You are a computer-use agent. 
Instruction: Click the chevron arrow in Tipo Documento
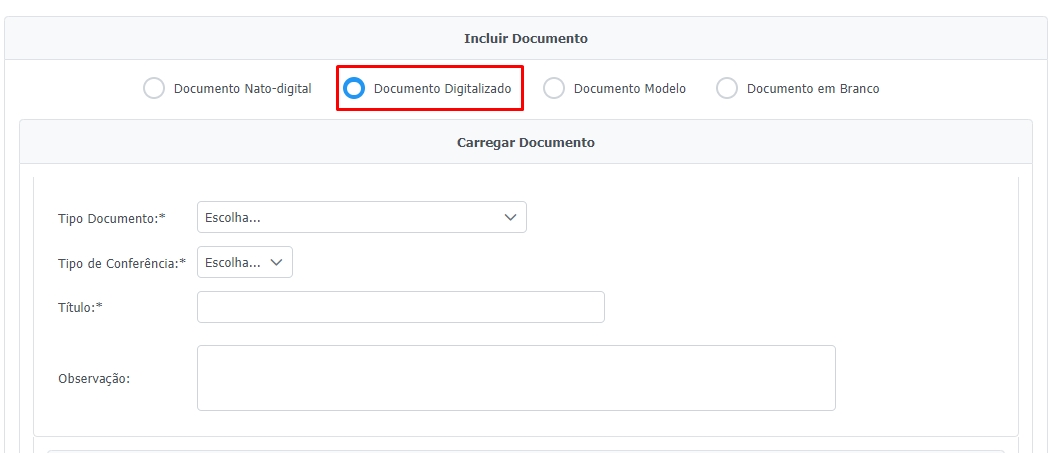510,217
